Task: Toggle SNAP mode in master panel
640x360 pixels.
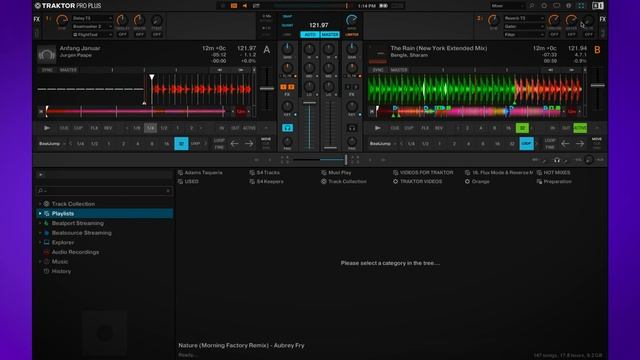Action: pos(287,17)
